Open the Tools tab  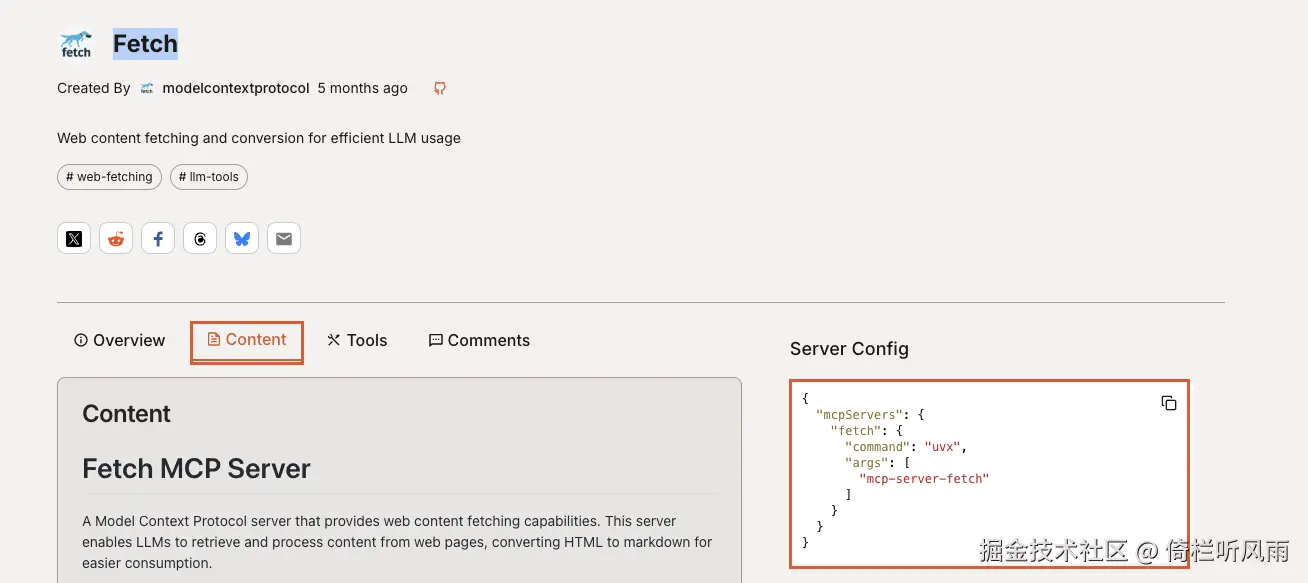pos(357,340)
